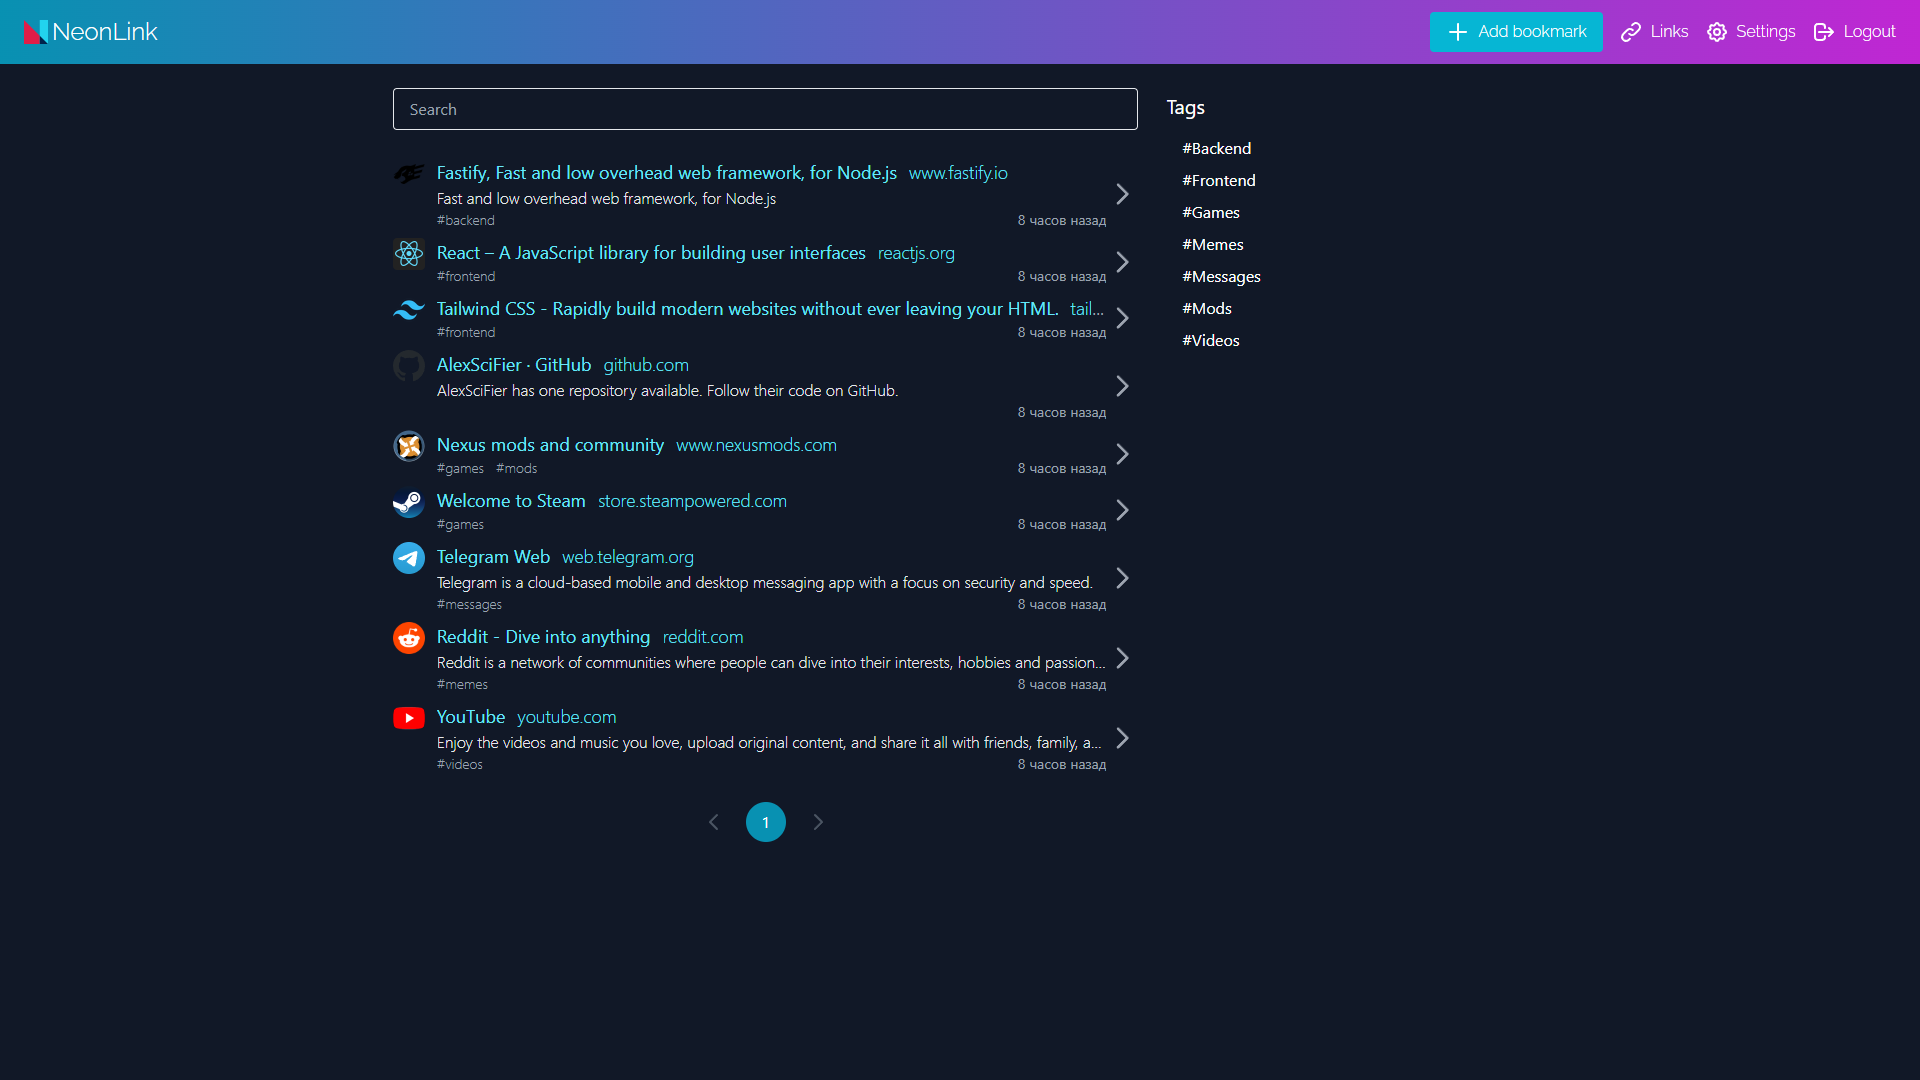Expand the YouTube bookmark chevron
The image size is (1920, 1080).
tap(1122, 739)
